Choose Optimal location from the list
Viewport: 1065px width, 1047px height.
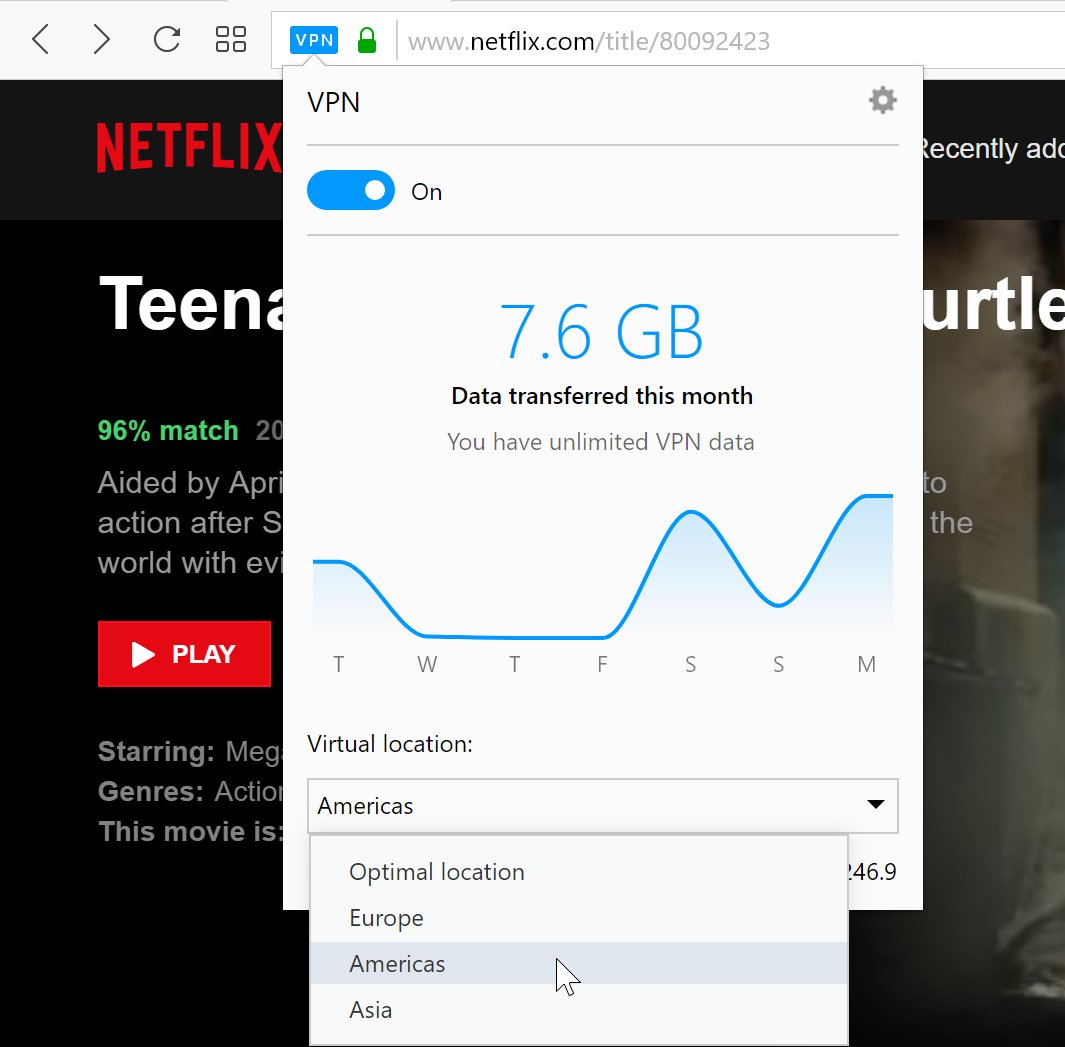pyautogui.click(x=579, y=872)
